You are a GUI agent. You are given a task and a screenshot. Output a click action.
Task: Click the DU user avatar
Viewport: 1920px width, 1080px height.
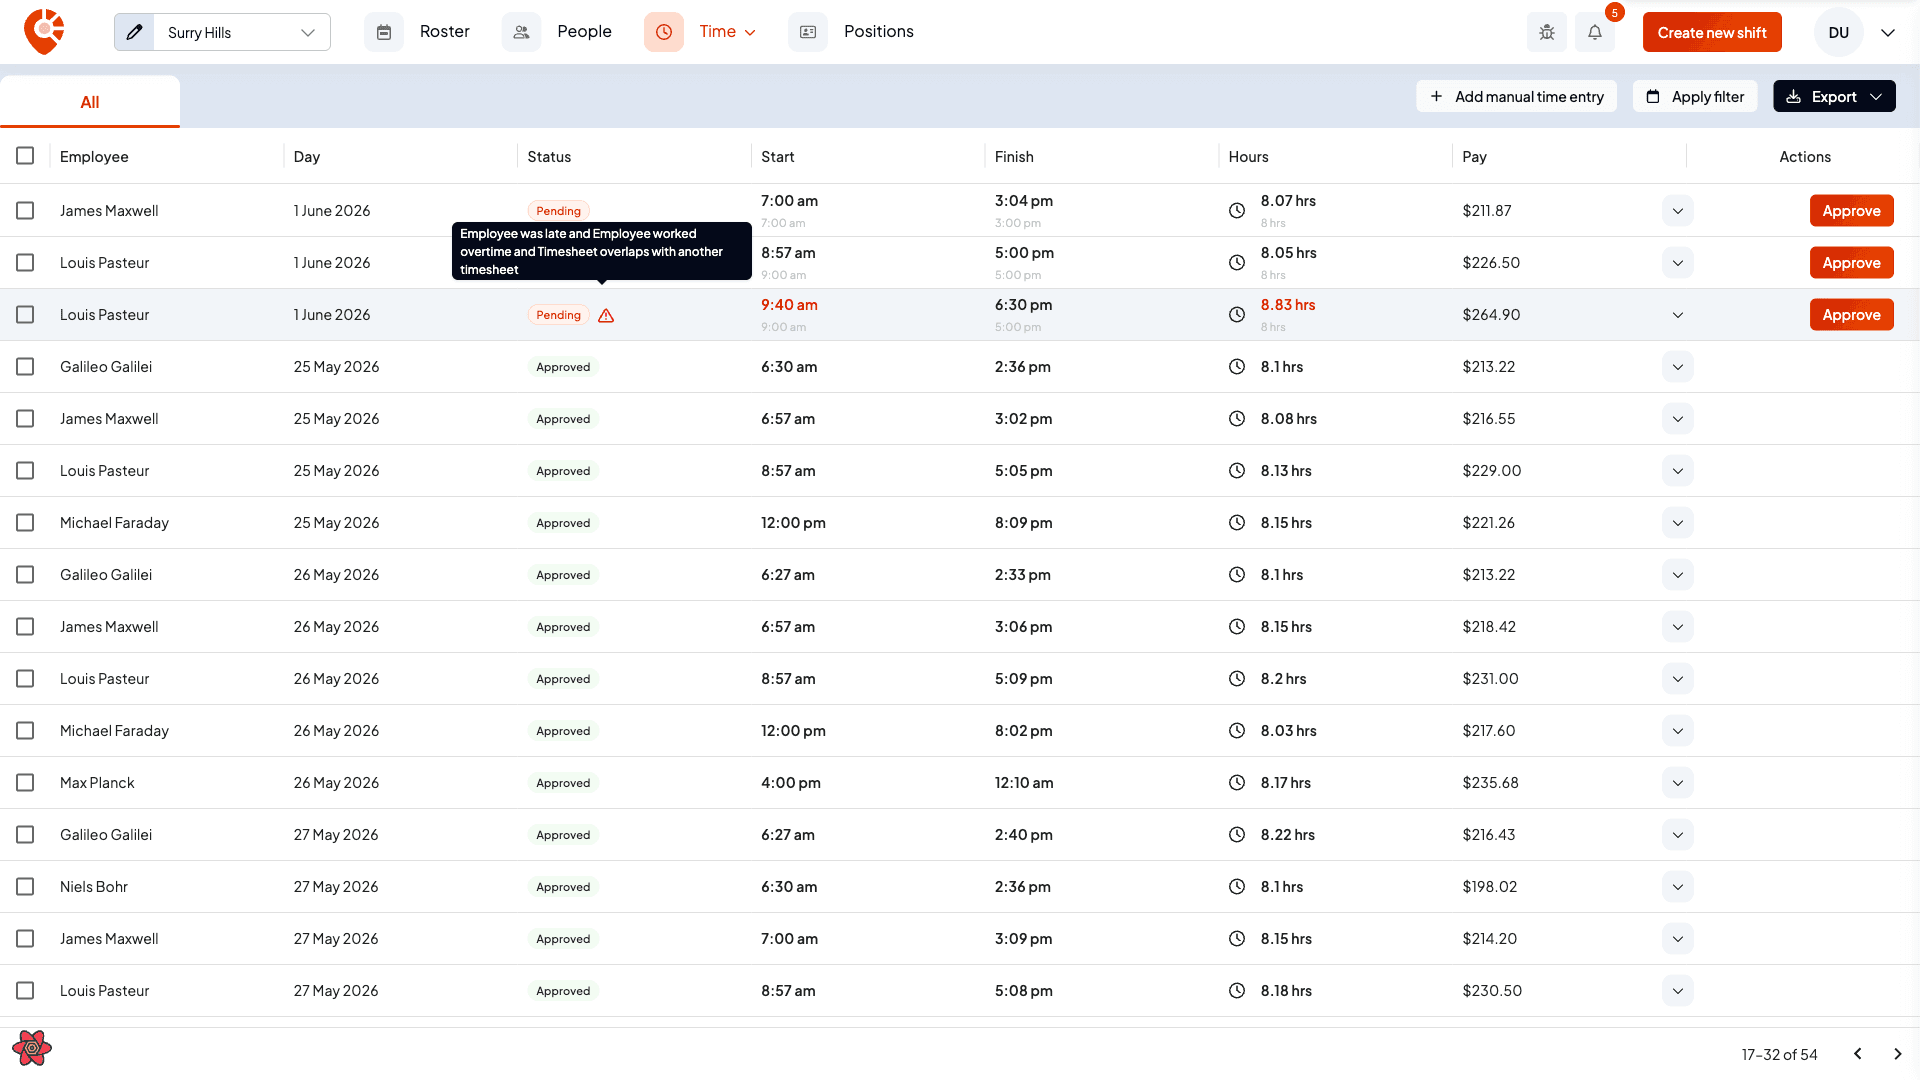1839,32
